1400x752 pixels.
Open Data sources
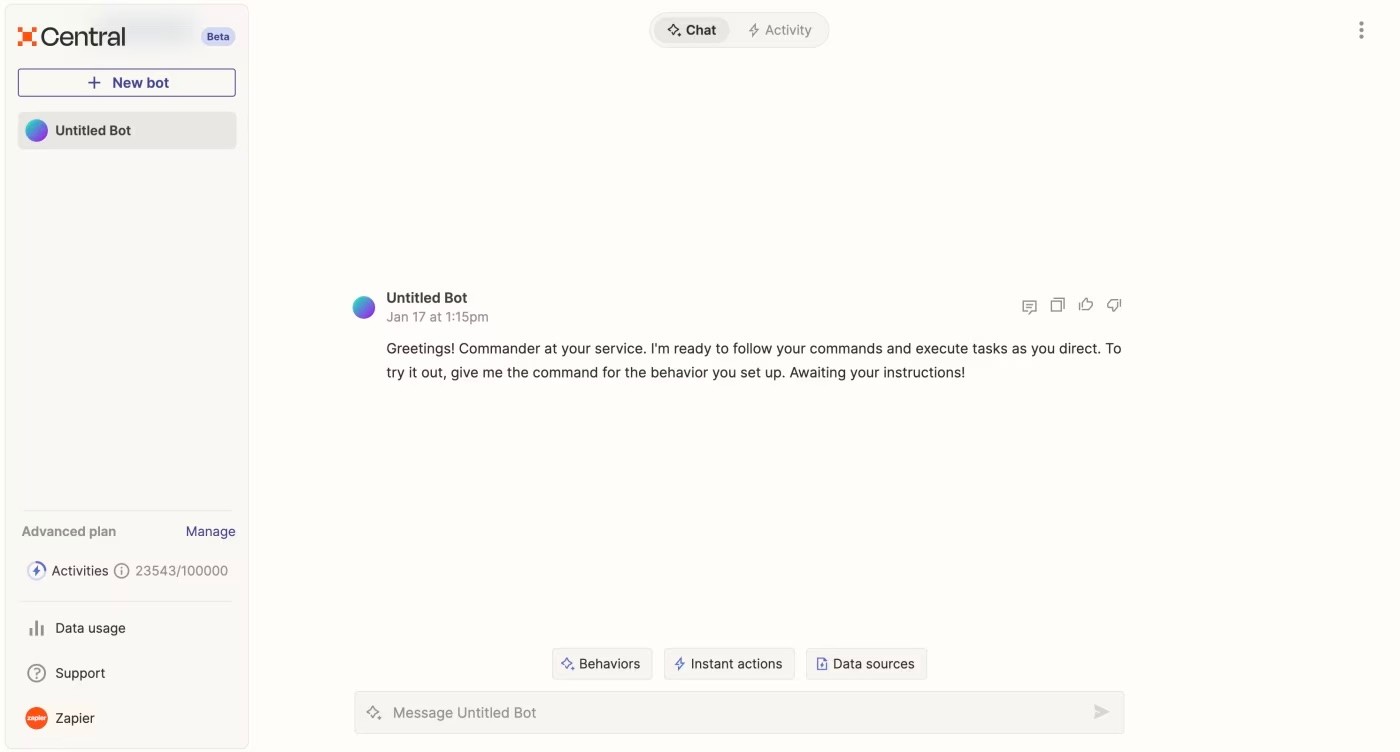(x=866, y=664)
